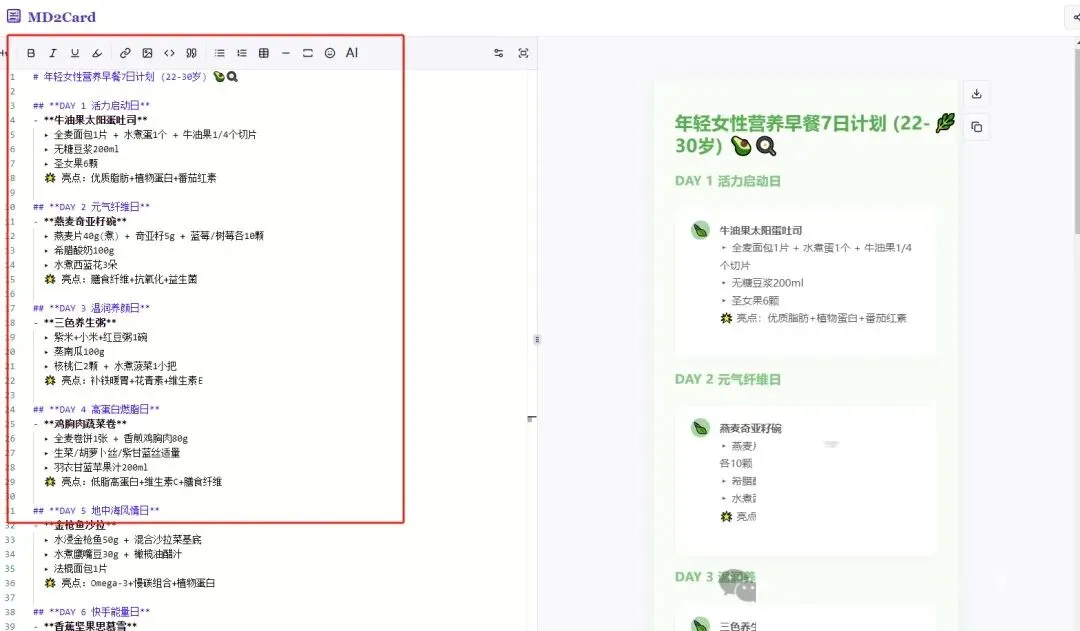Image resolution: width=1080 pixels, height=631 pixels.
Task: Insert a hyperlink with the link icon
Action: point(125,53)
